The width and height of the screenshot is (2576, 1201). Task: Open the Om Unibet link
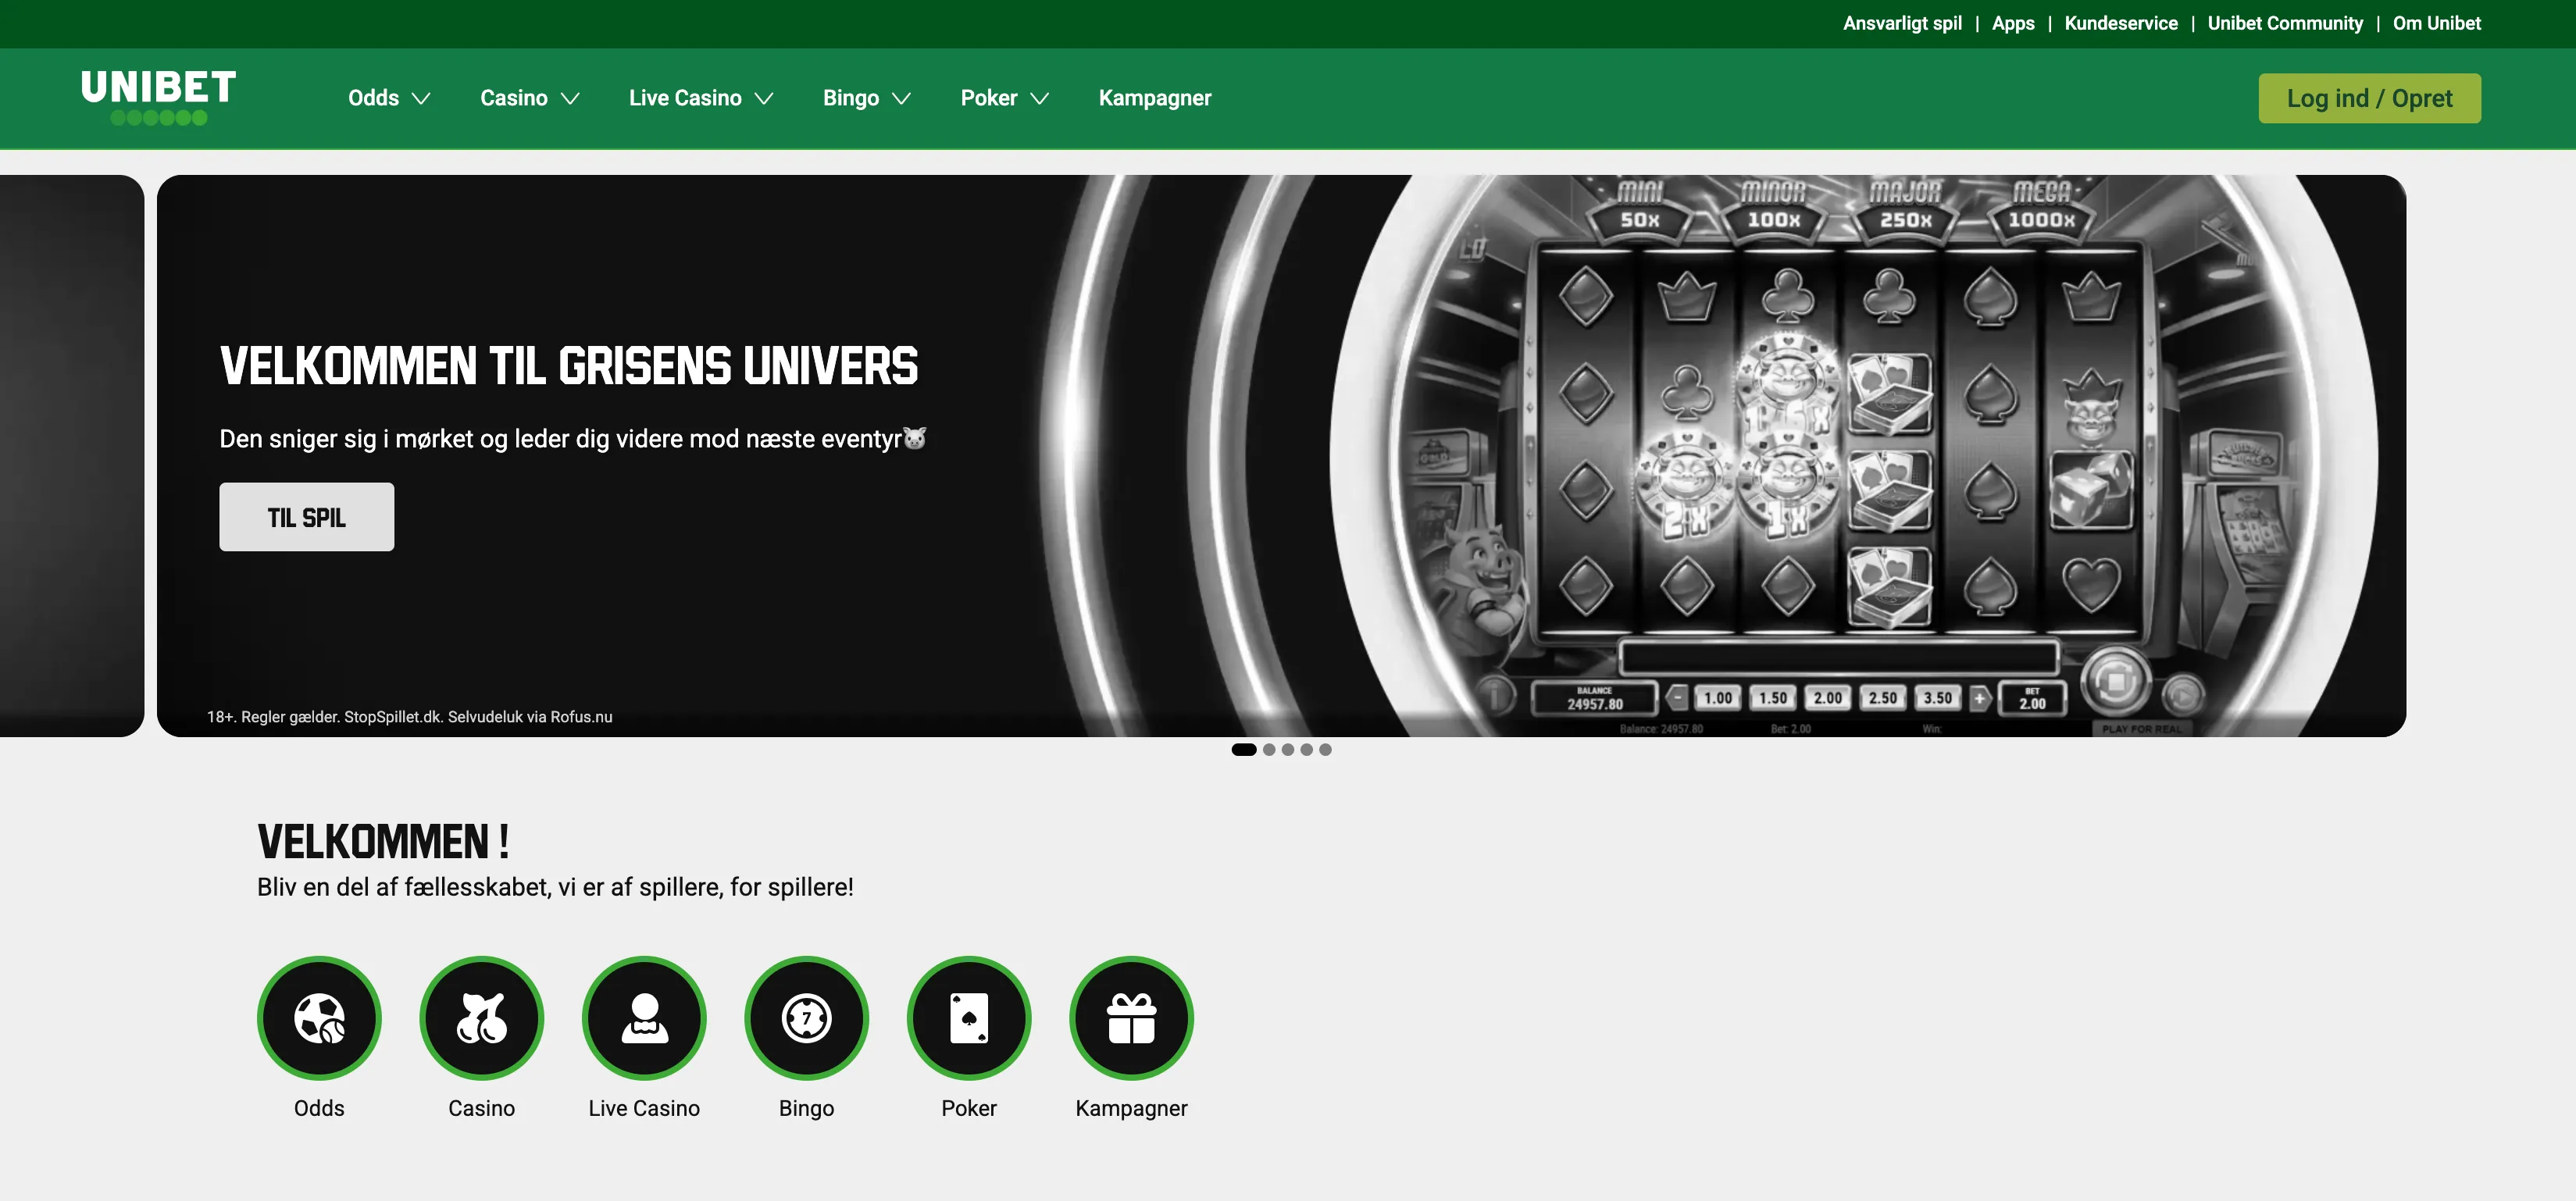coord(2436,23)
